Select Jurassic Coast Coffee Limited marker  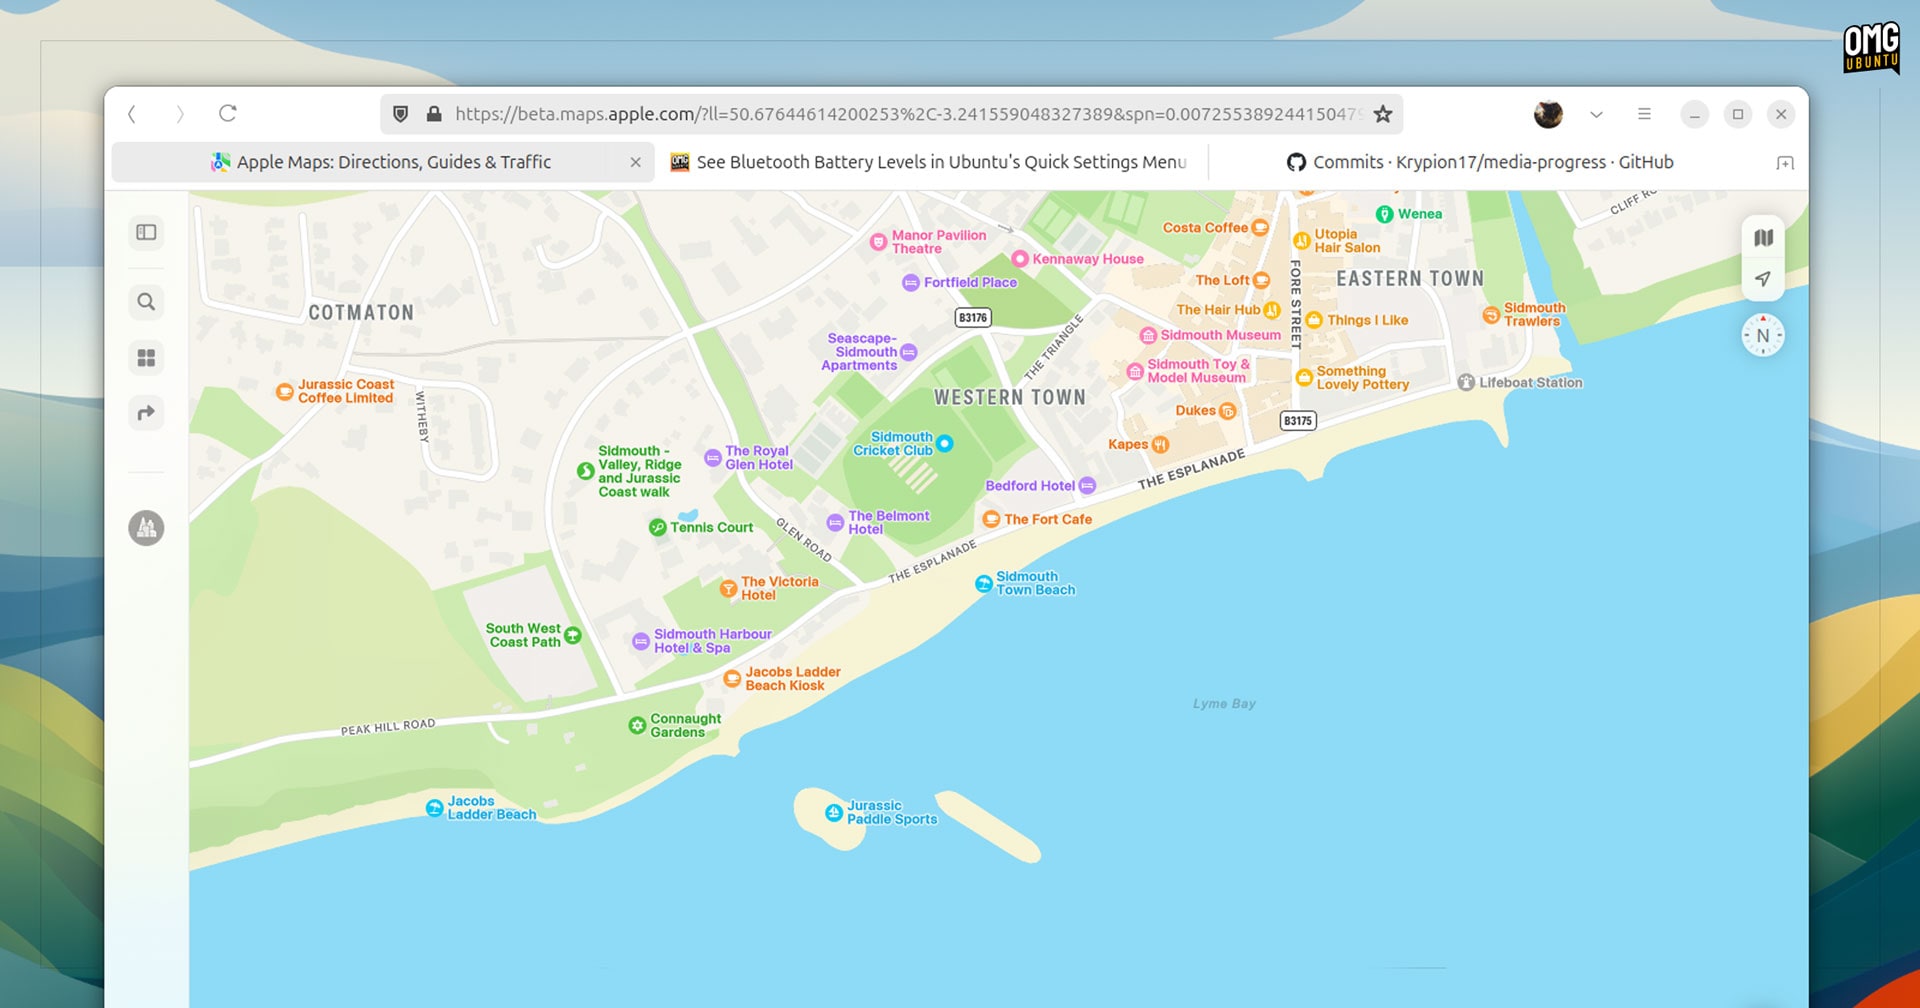285,391
